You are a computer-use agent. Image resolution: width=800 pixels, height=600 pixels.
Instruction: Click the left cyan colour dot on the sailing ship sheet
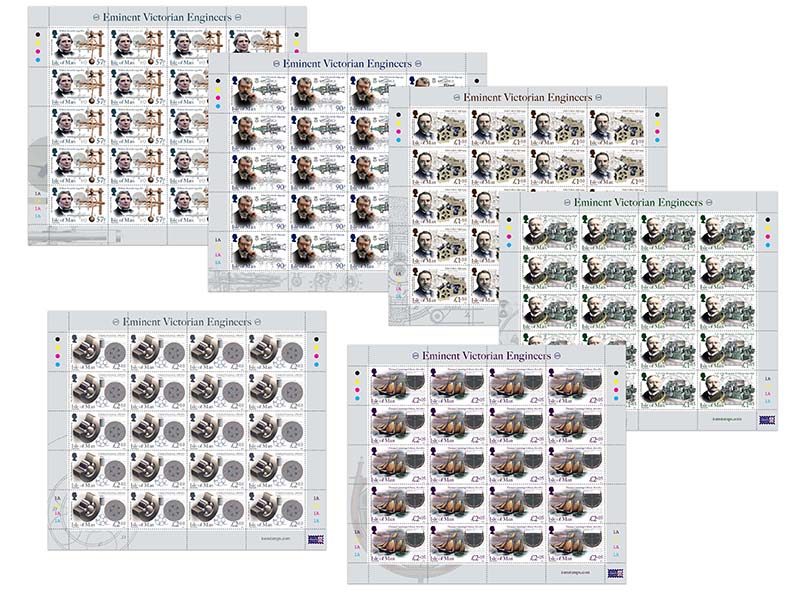357,398
